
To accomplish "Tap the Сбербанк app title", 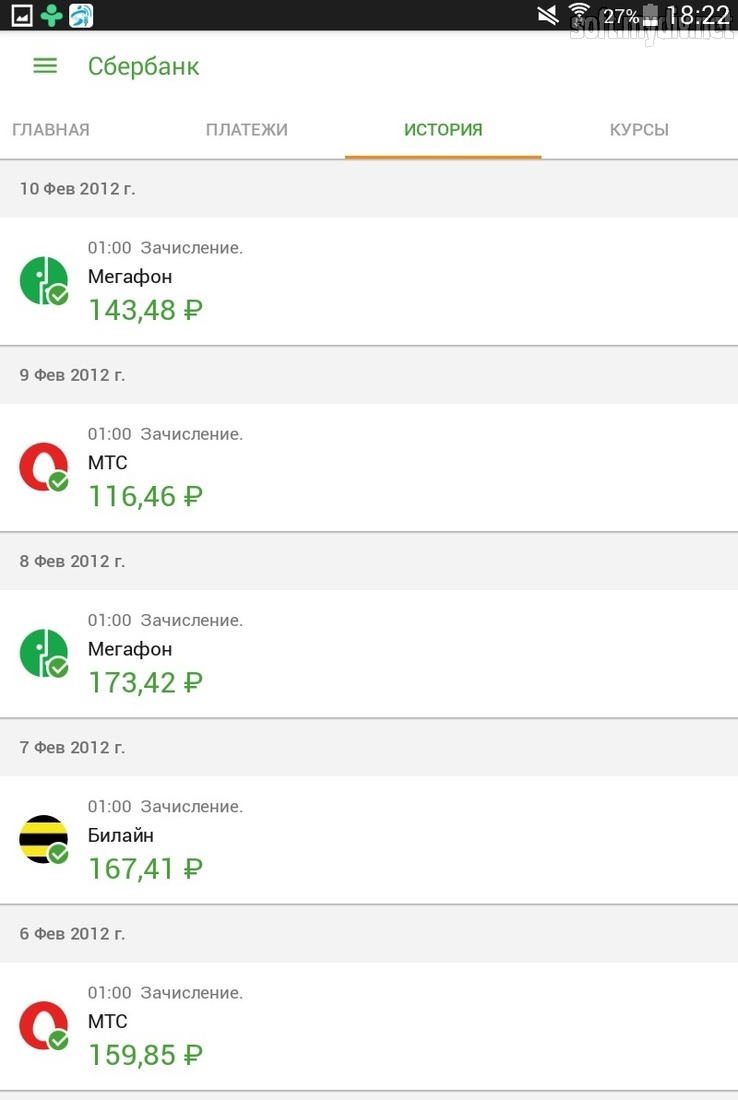I will (x=143, y=66).
